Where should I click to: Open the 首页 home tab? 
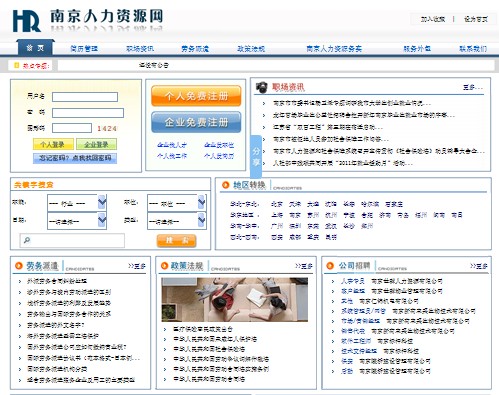coord(36,48)
